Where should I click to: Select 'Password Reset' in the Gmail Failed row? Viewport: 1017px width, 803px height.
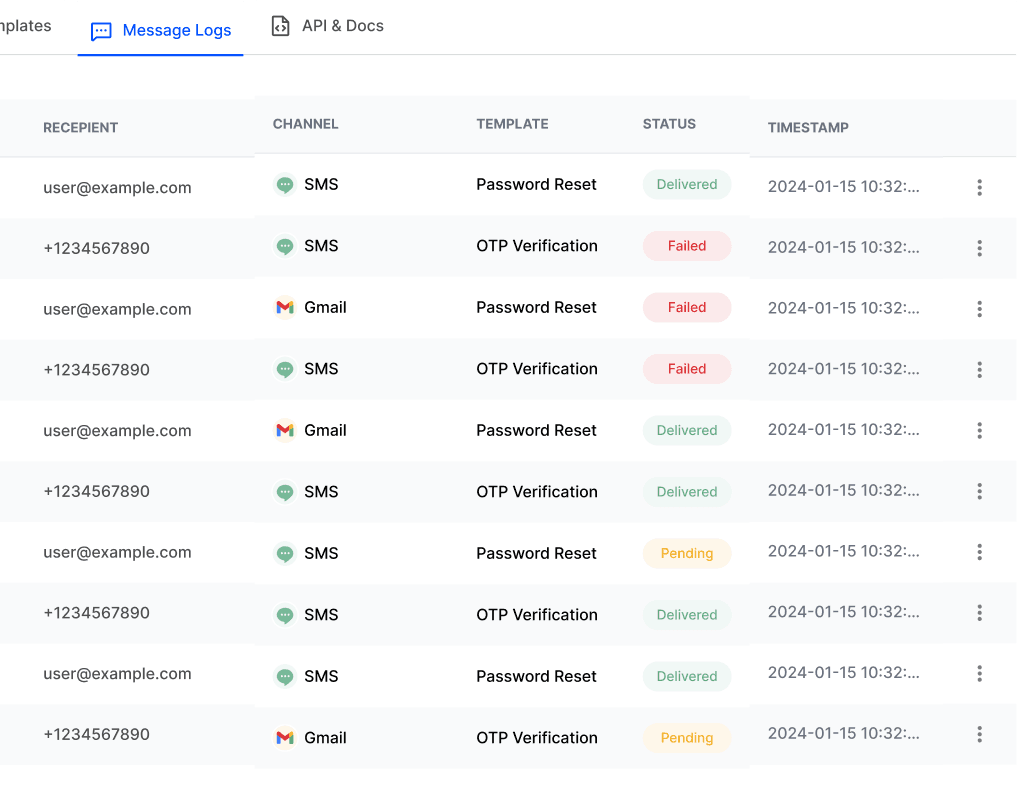536,307
